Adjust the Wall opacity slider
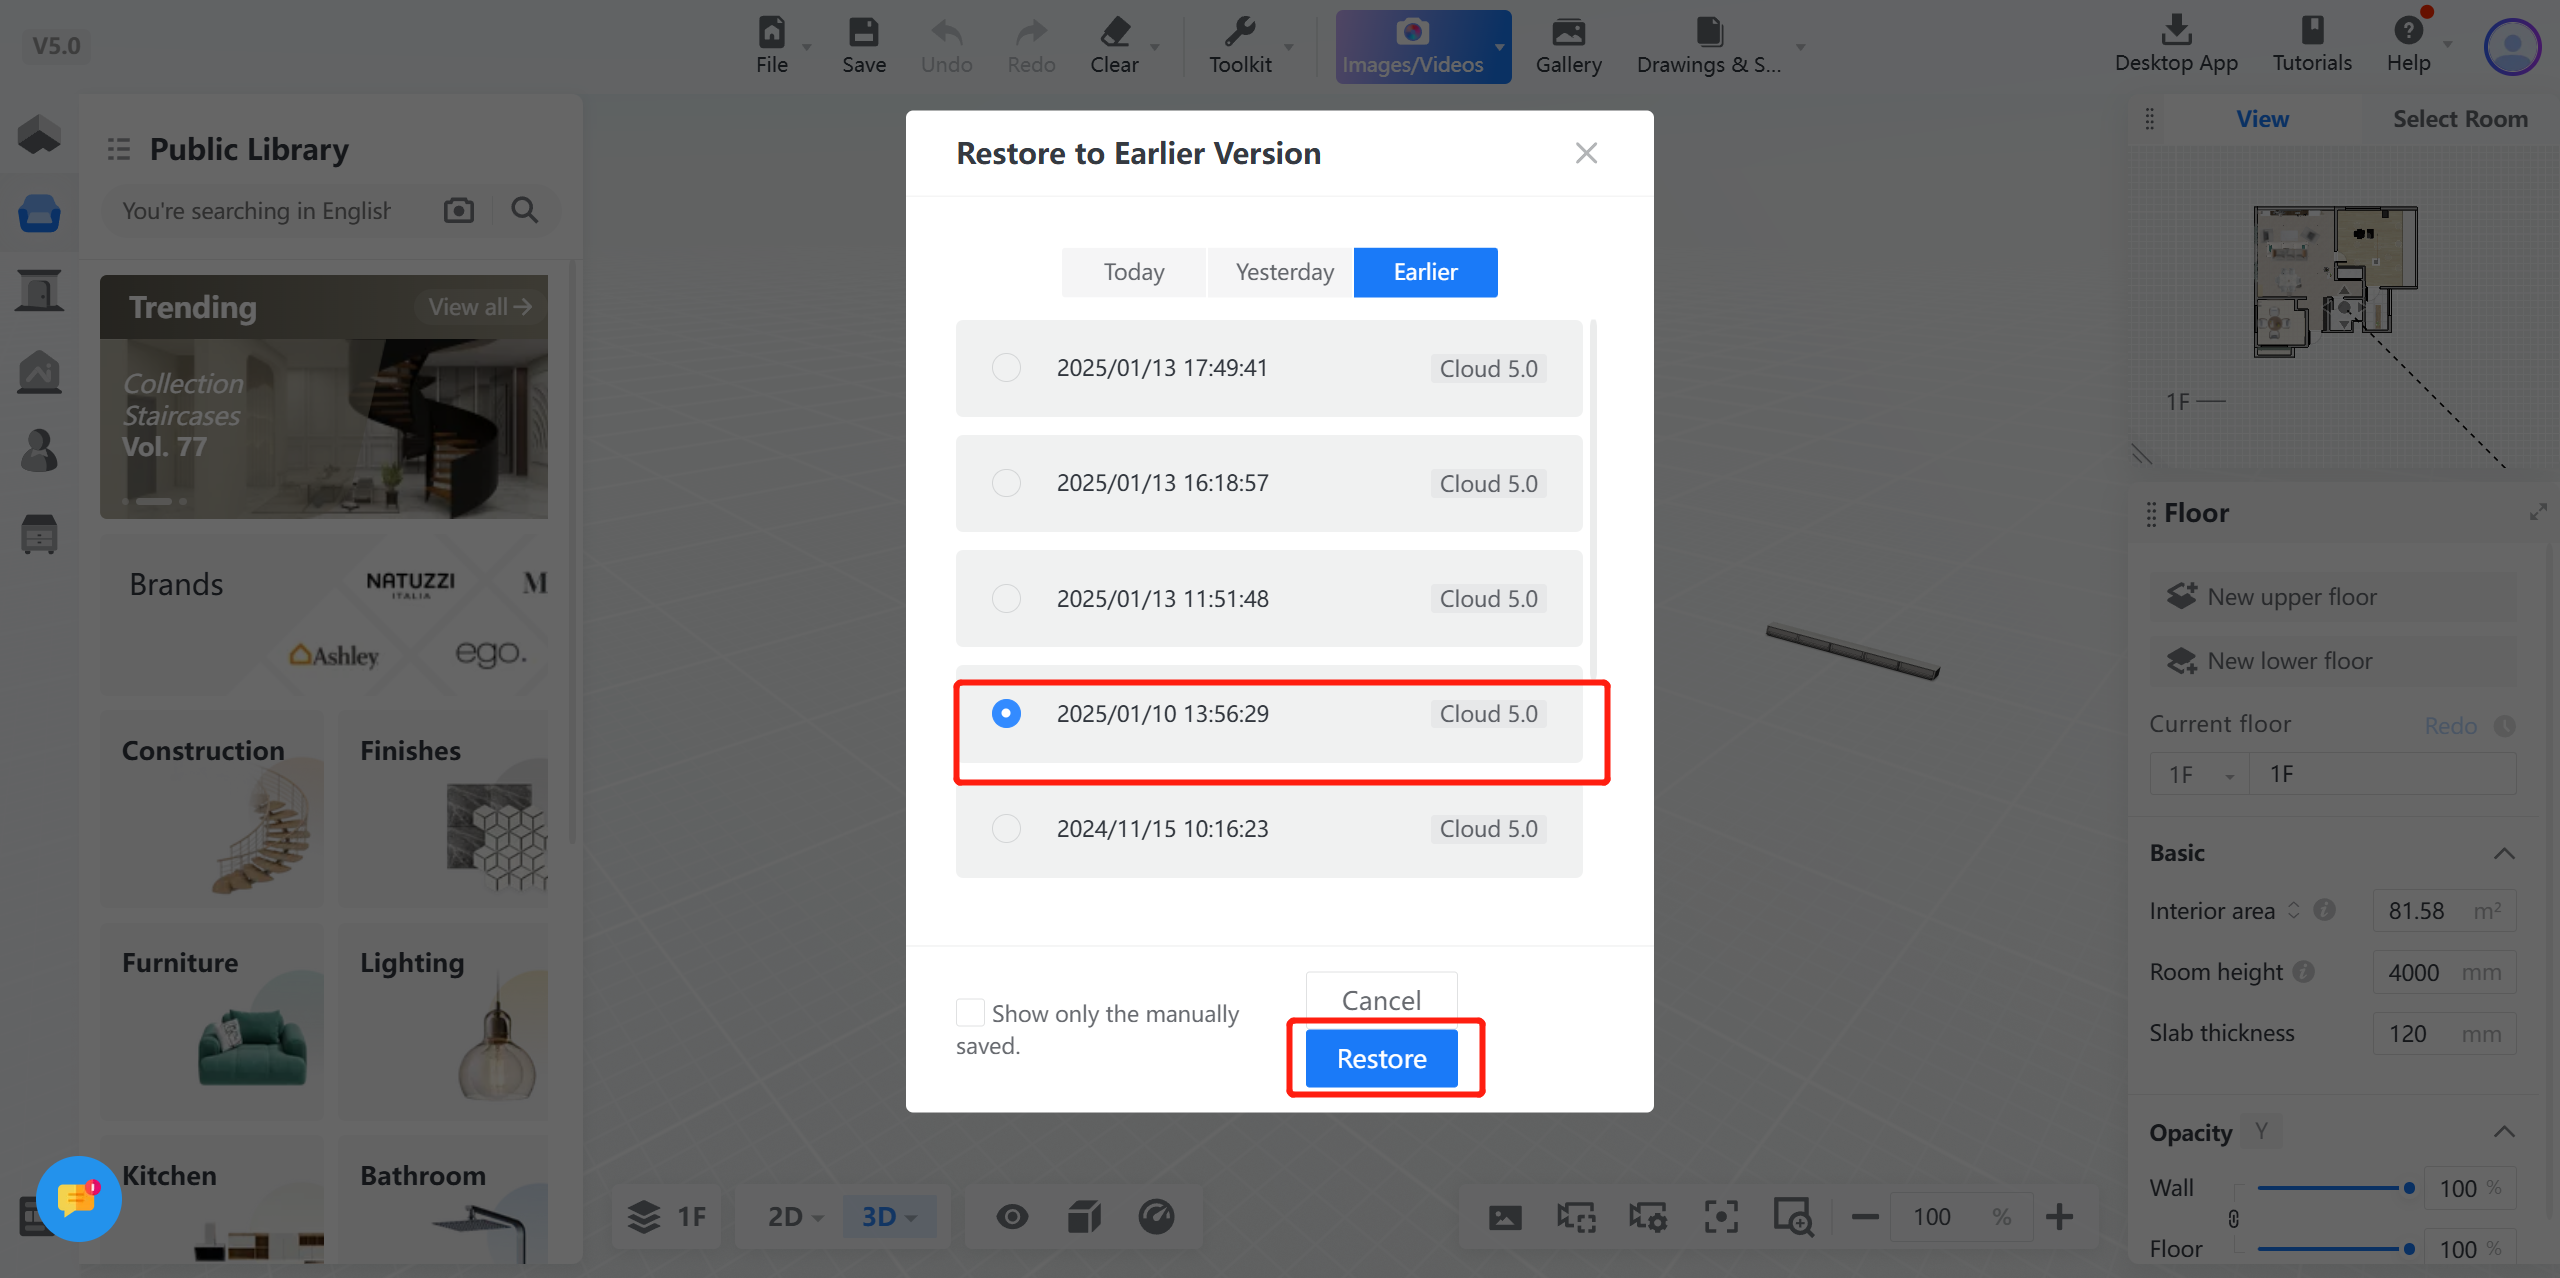The width and height of the screenshot is (2560, 1278). (x=2408, y=1188)
